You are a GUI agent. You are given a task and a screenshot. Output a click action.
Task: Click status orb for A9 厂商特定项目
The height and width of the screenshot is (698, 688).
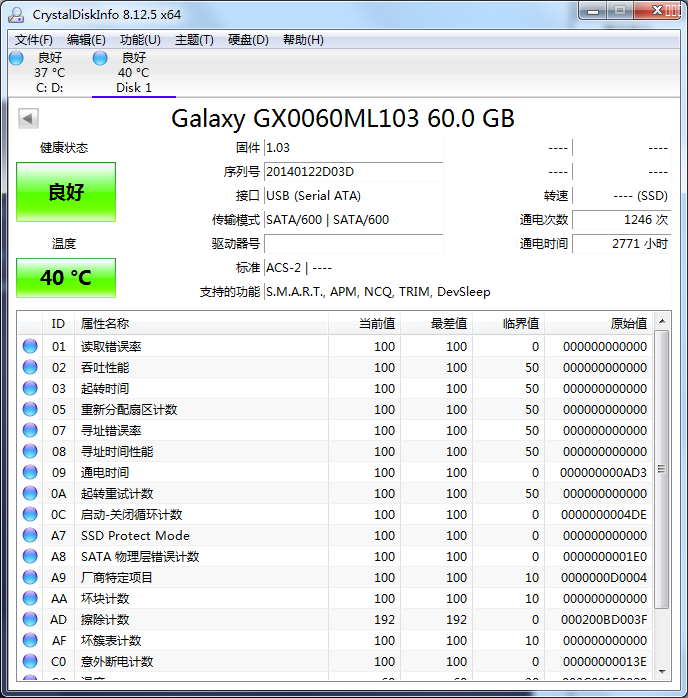pyautogui.click(x=30, y=577)
